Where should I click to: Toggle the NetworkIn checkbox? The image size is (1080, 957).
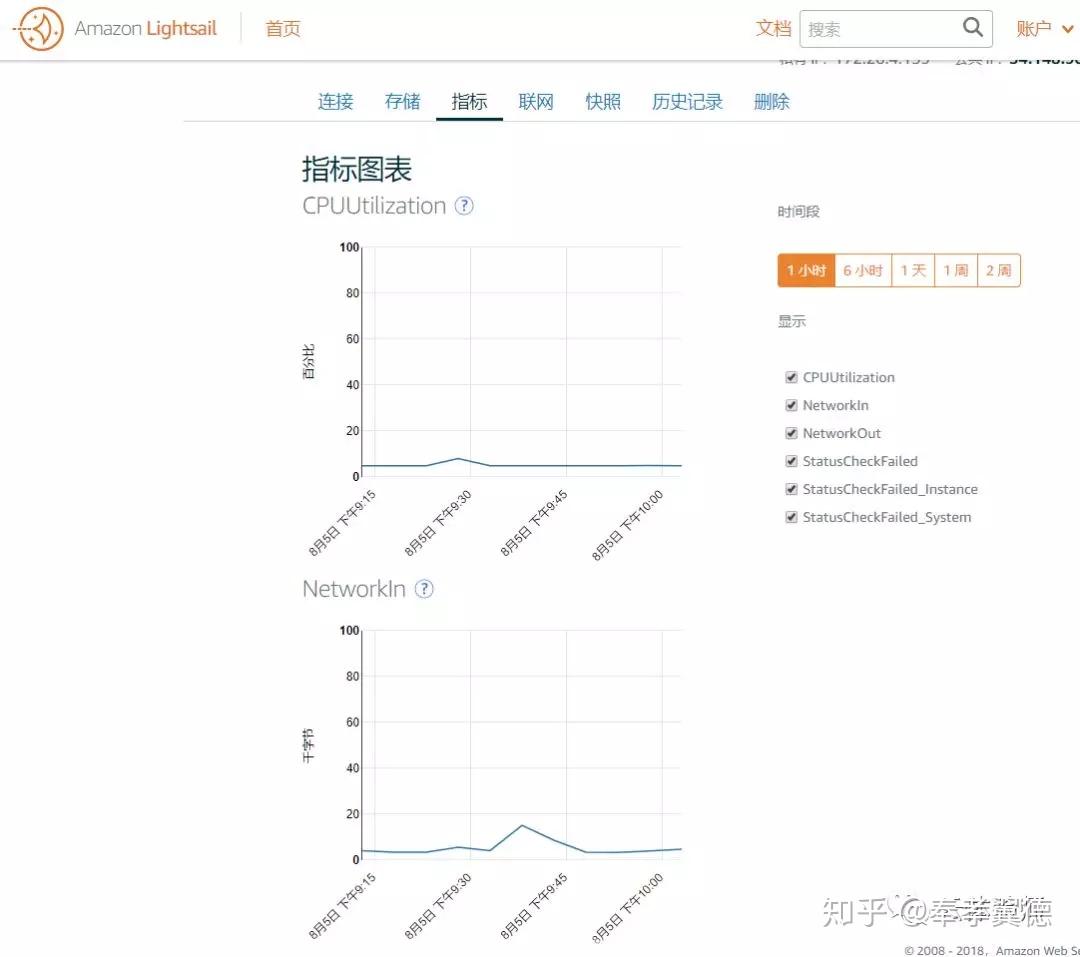click(791, 405)
